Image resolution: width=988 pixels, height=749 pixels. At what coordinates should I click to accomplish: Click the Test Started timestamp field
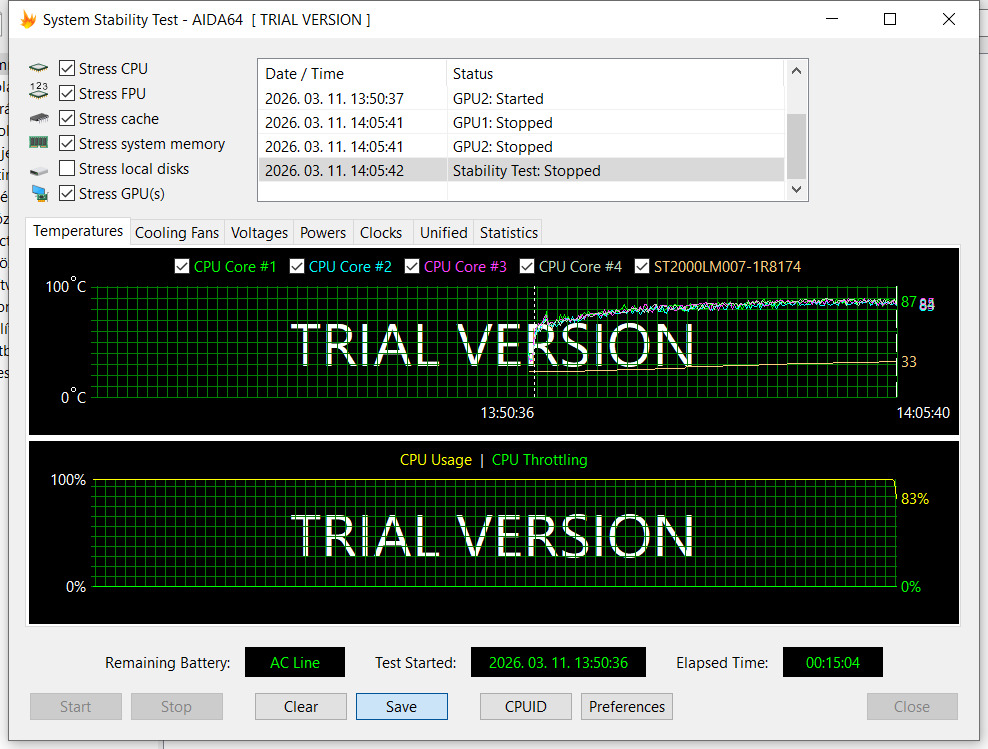558,663
